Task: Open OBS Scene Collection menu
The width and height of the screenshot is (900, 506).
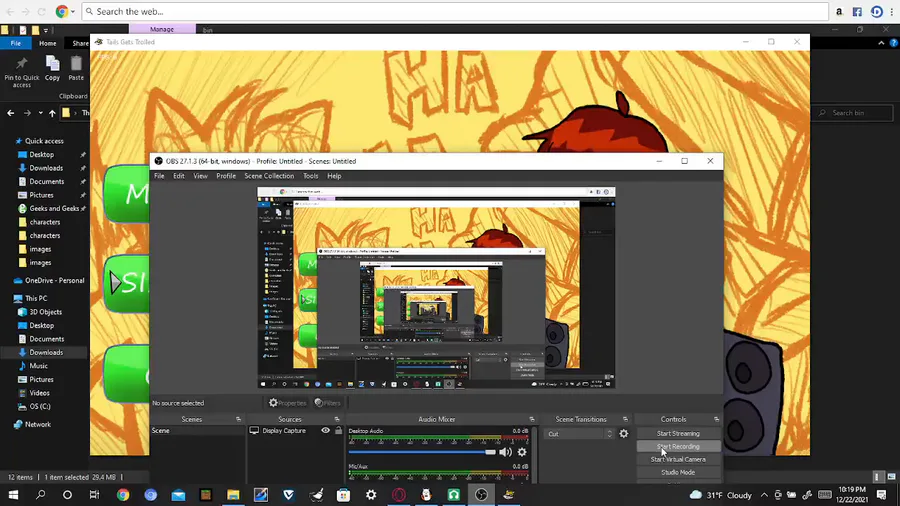Action: [x=269, y=176]
